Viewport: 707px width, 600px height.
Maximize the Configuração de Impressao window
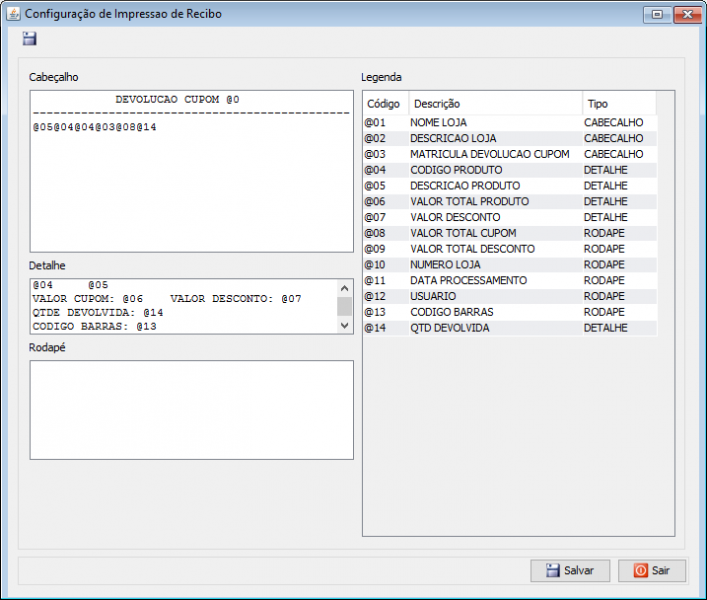coord(657,15)
